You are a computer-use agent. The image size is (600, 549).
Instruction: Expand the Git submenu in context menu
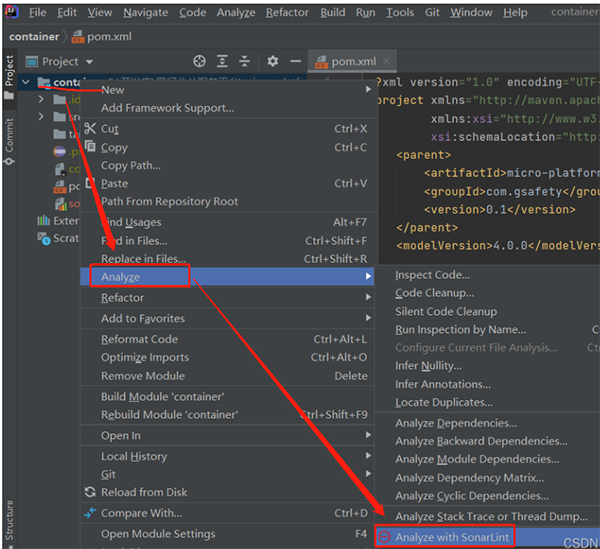click(228, 474)
